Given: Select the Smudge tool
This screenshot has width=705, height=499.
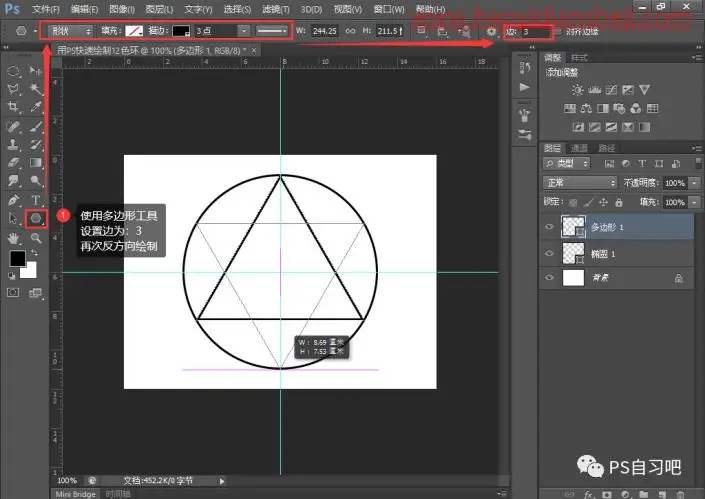Looking at the screenshot, I should [x=13, y=180].
